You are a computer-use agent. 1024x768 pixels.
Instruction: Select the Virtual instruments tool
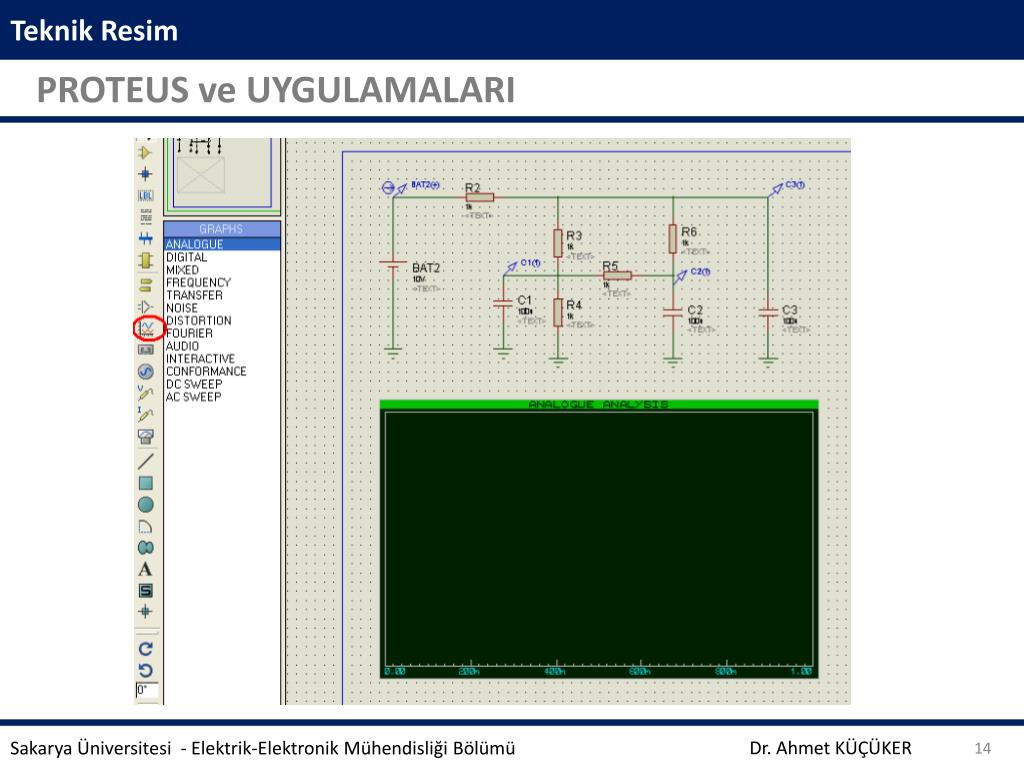(x=145, y=437)
